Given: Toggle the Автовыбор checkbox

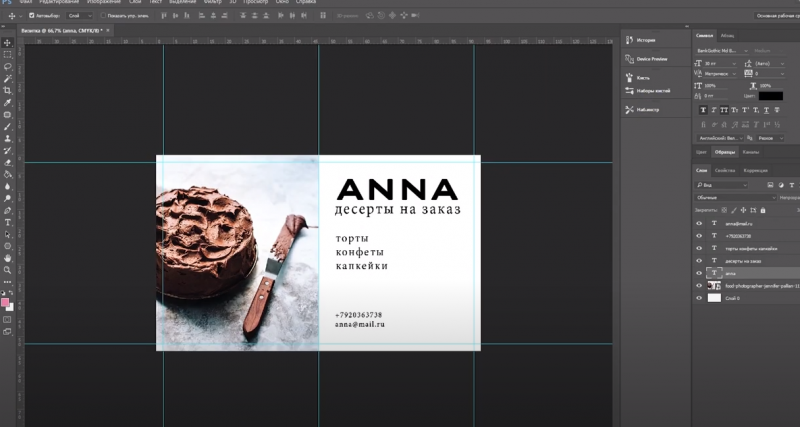Looking at the screenshot, I should coord(33,16).
